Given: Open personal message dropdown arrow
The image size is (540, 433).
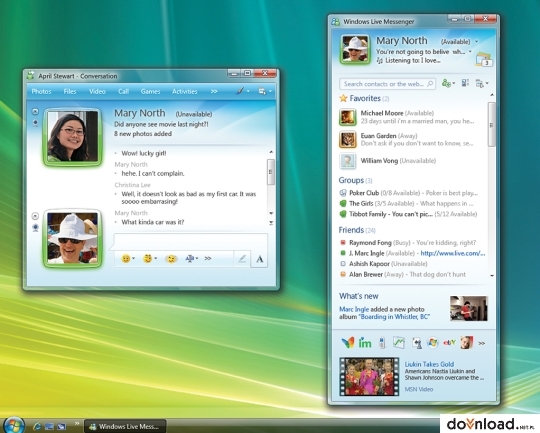Looking at the screenshot, I should 470,52.
